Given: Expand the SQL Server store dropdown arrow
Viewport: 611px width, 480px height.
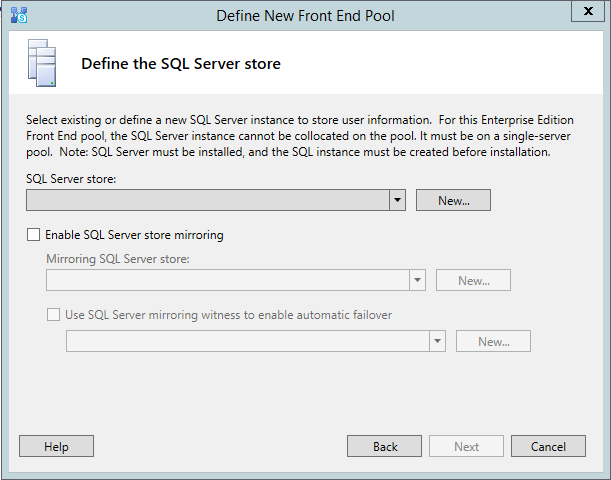Looking at the screenshot, I should [x=397, y=200].
